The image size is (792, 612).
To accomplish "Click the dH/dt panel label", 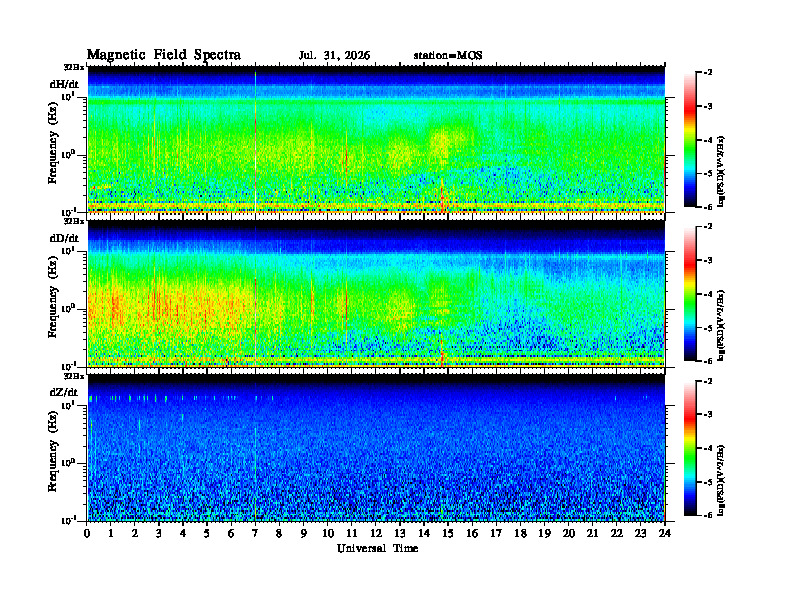I will 64,84.
